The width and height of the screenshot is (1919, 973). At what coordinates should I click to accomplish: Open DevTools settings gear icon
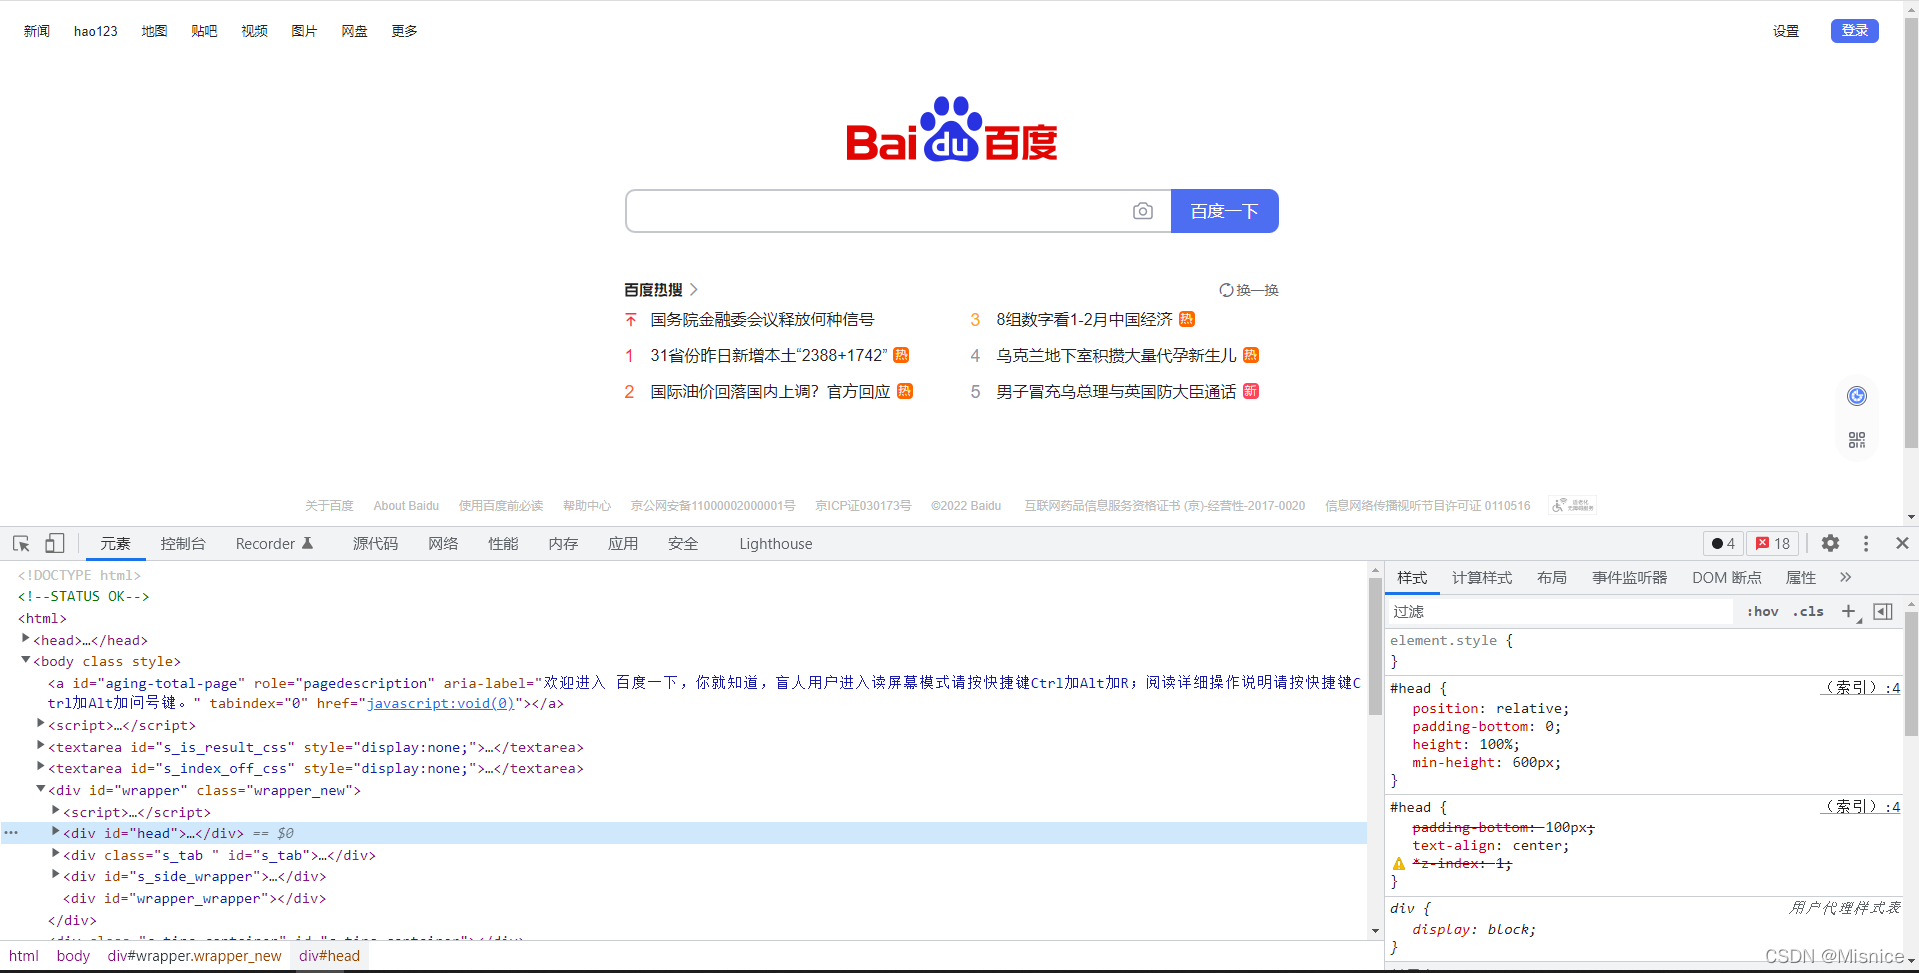tap(1830, 543)
